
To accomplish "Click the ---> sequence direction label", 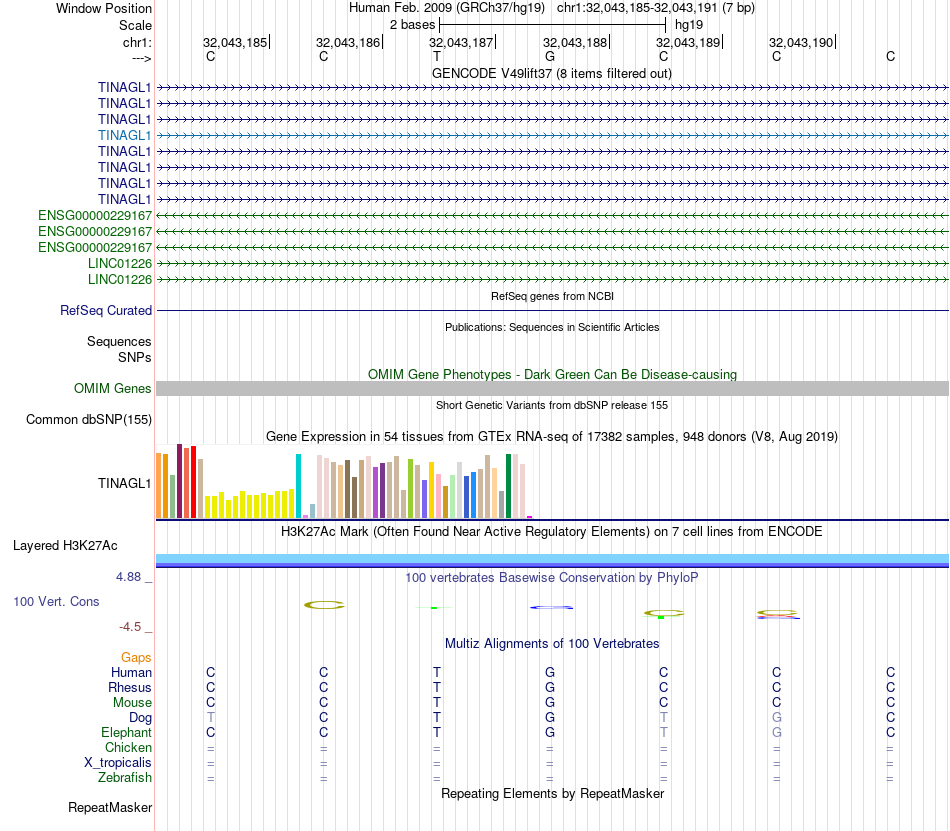I will pos(141,58).
